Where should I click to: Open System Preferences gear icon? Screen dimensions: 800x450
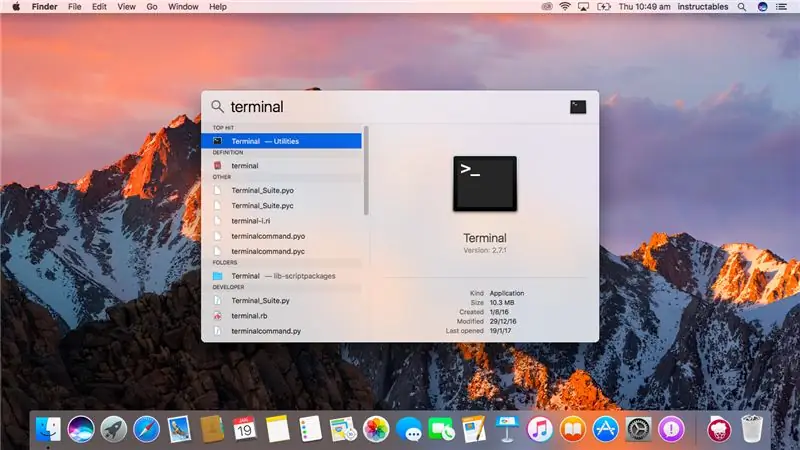click(x=638, y=429)
